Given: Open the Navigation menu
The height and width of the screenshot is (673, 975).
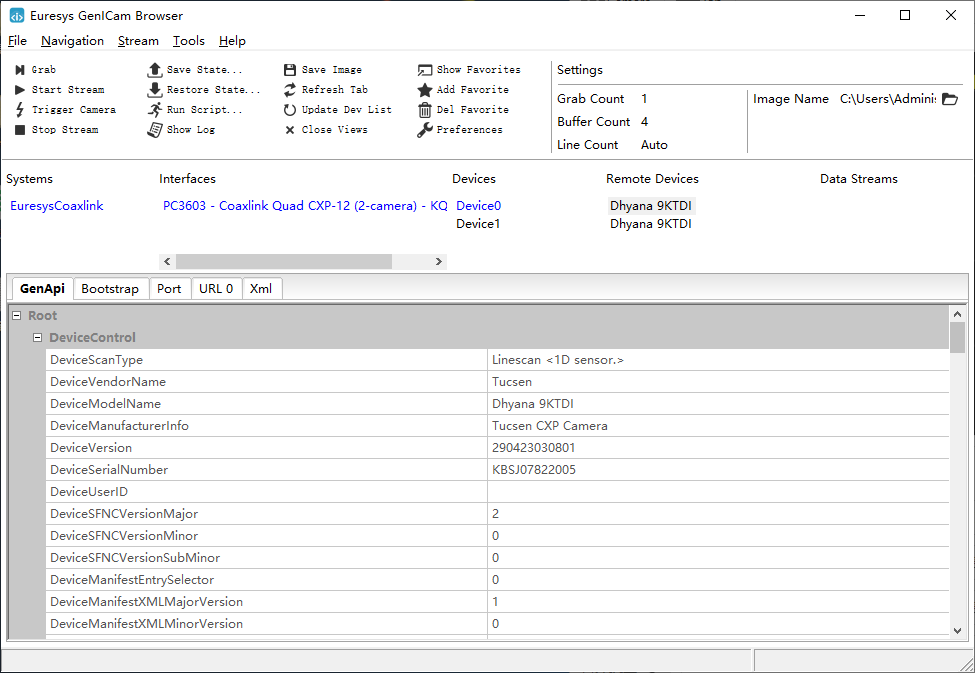Looking at the screenshot, I should (x=73, y=41).
